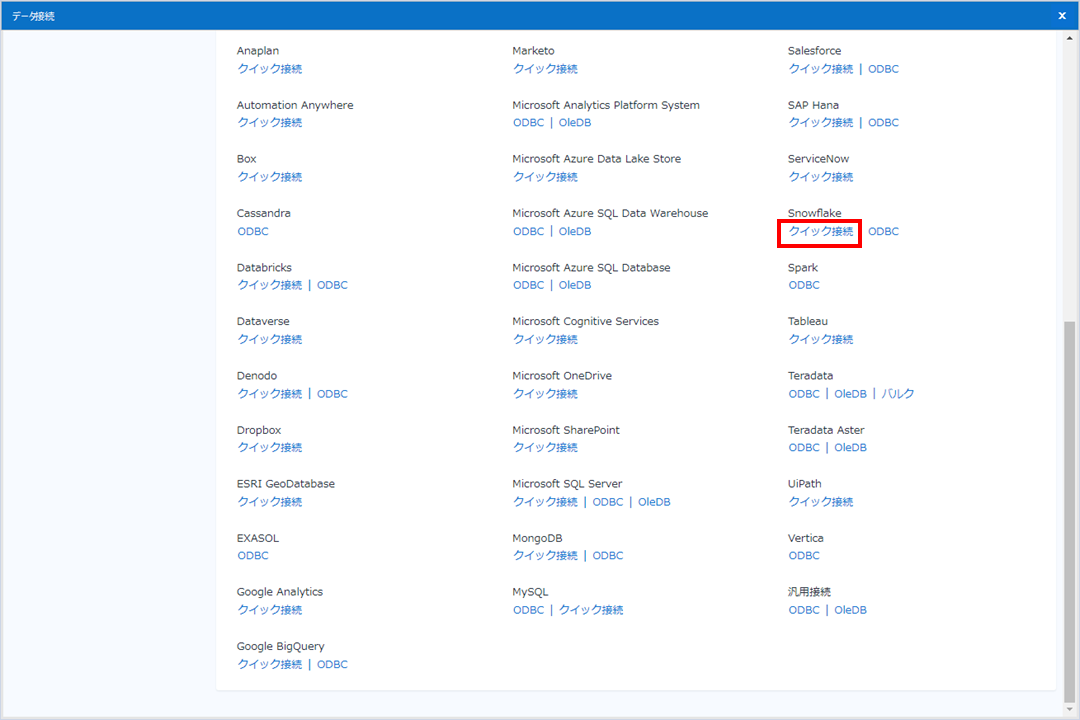The height and width of the screenshot is (720, 1080).
Task: Click Cassandra ODBC link
Action: point(253,232)
